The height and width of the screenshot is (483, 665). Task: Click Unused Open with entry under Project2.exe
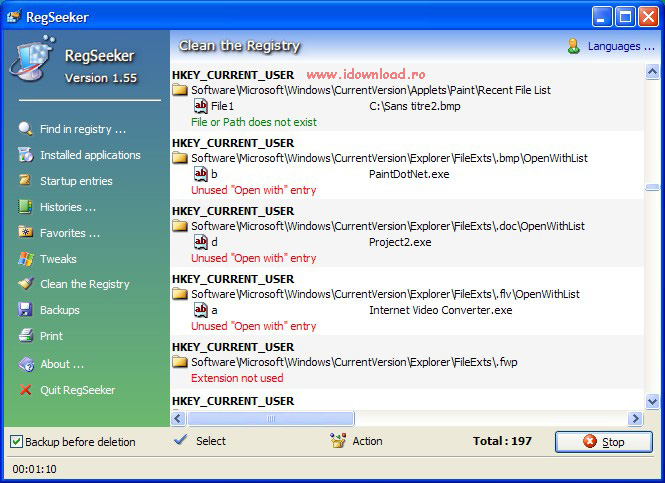[x=254, y=258]
